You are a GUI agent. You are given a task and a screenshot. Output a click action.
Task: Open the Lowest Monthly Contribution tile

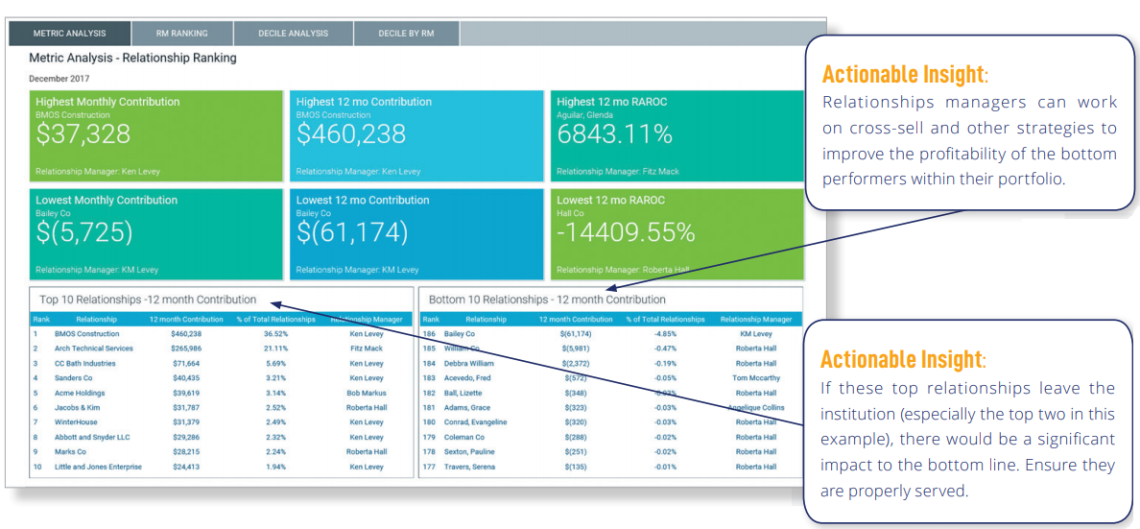point(156,234)
